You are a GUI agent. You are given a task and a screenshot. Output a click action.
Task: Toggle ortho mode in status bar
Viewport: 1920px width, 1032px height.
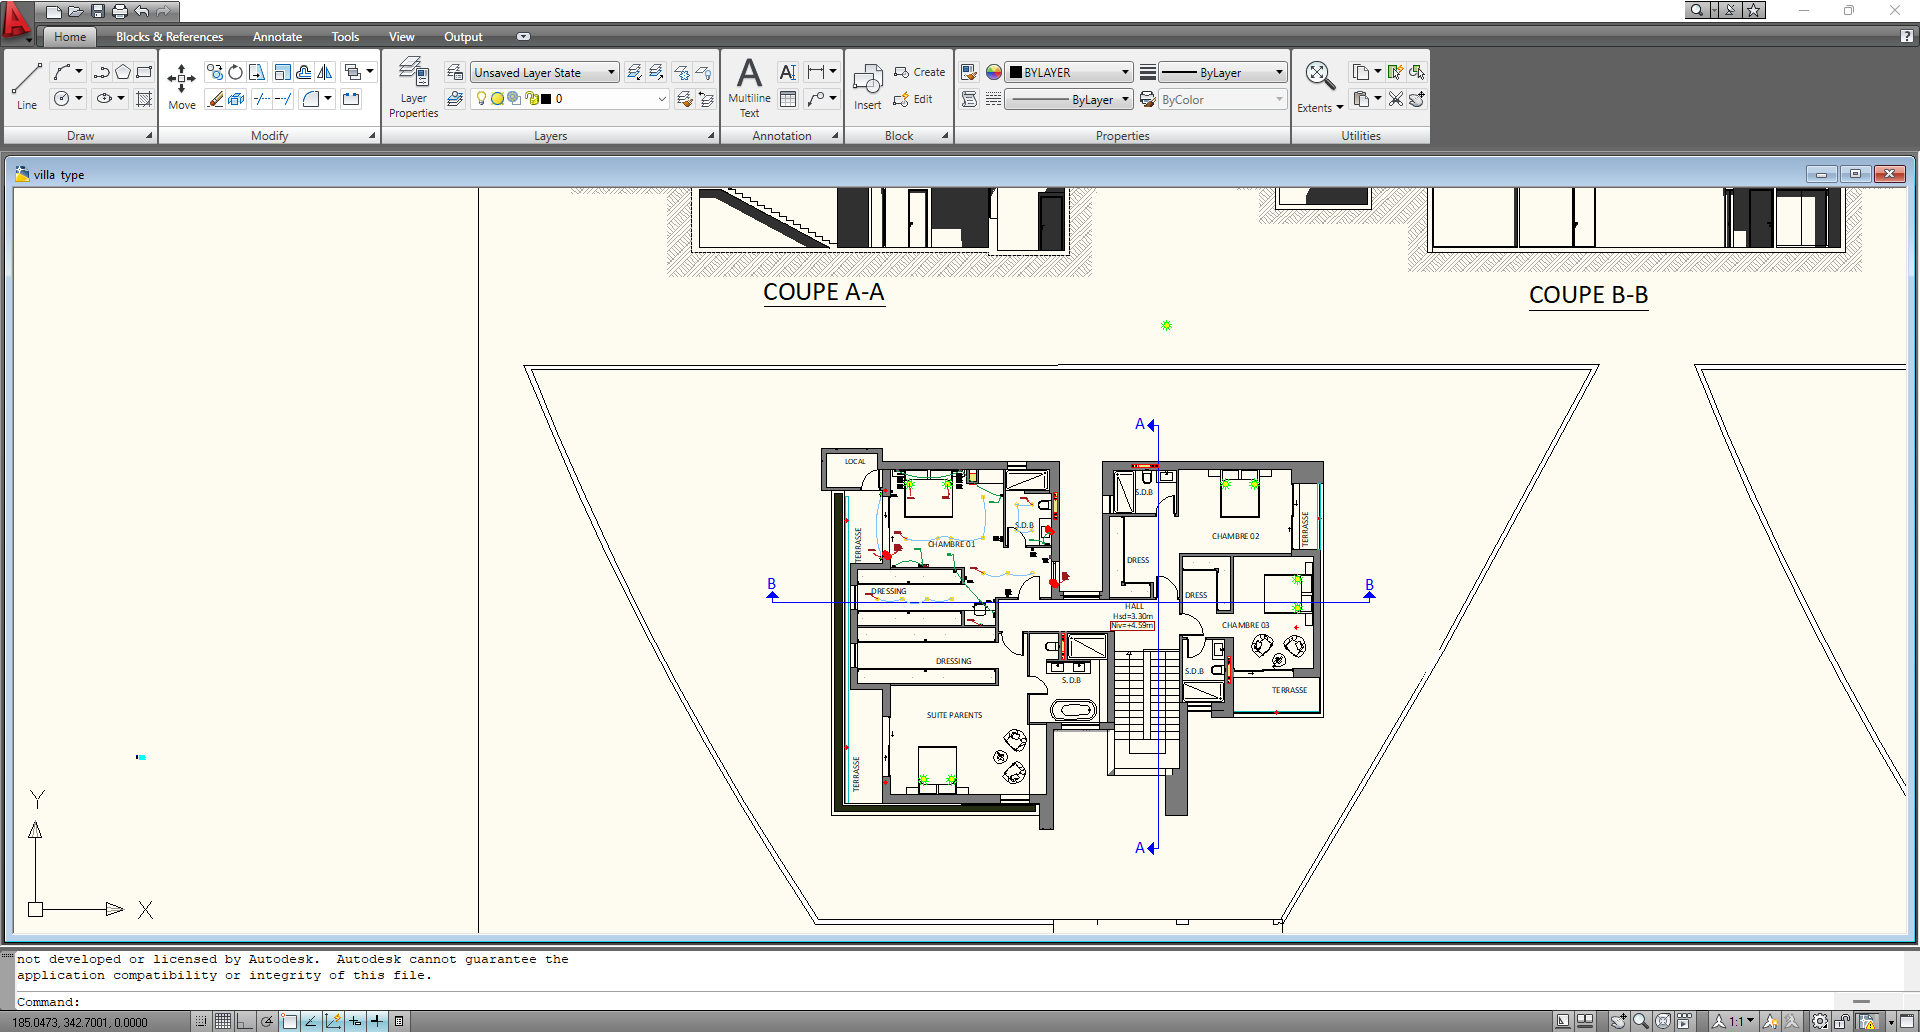coord(244,1021)
